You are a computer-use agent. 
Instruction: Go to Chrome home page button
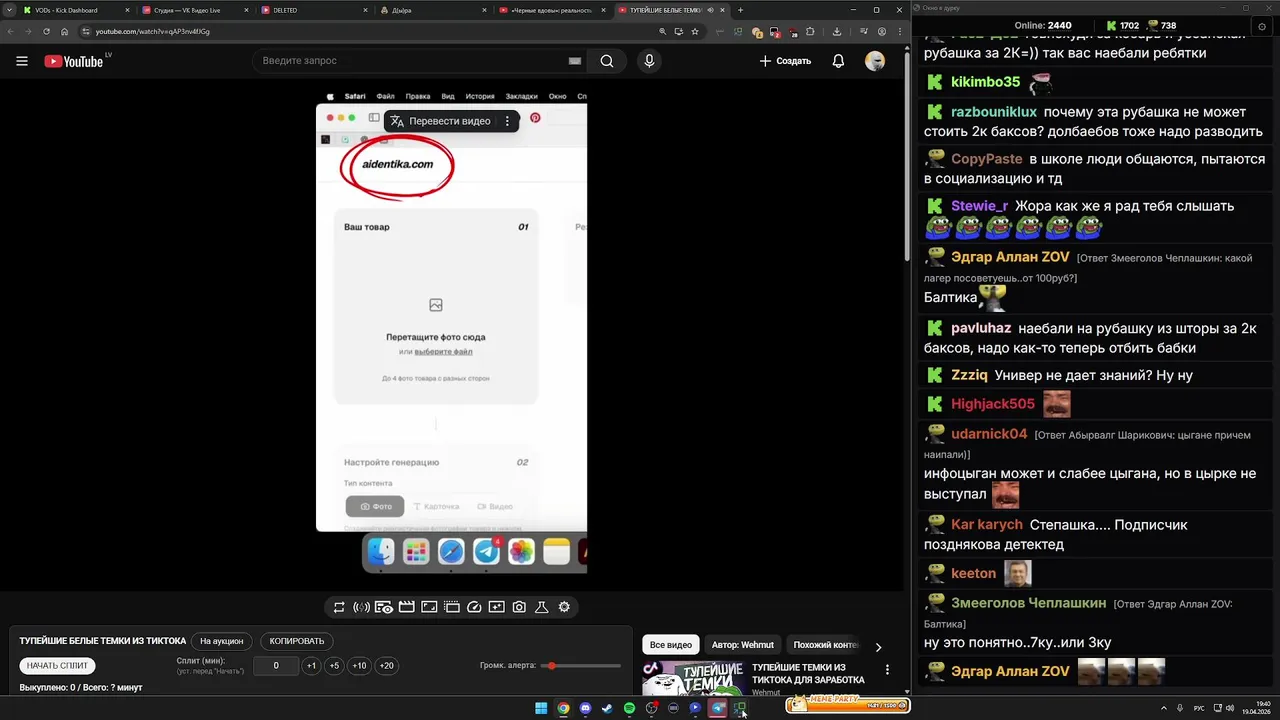(65, 31)
